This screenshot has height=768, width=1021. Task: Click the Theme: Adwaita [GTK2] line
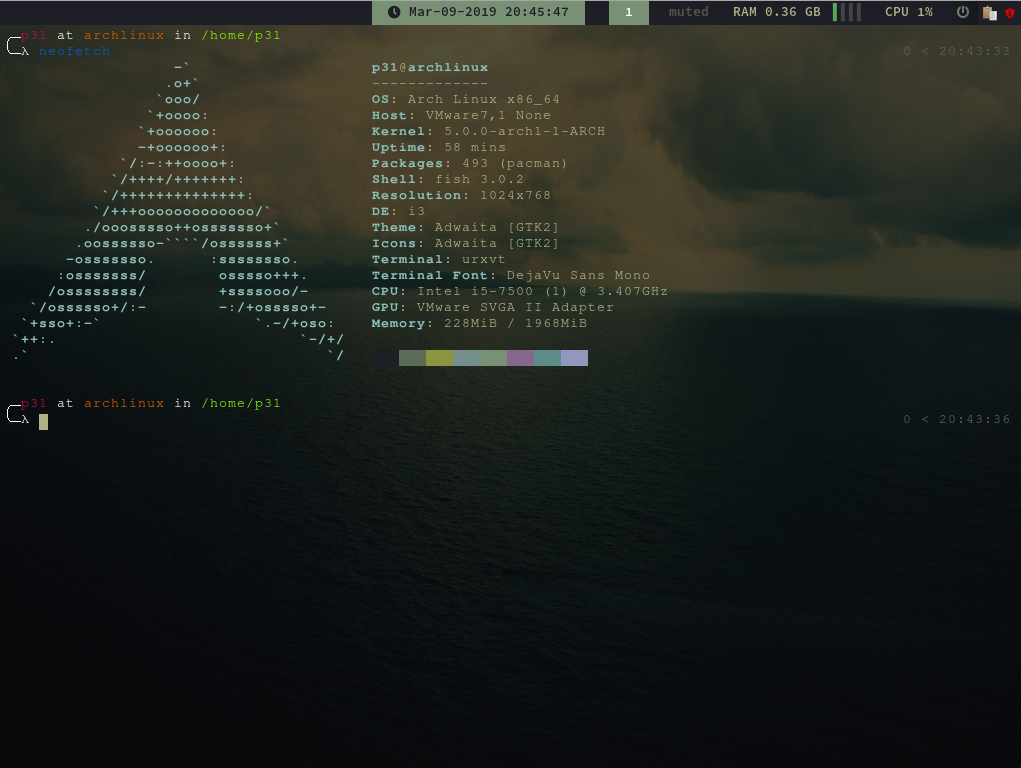click(x=465, y=227)
